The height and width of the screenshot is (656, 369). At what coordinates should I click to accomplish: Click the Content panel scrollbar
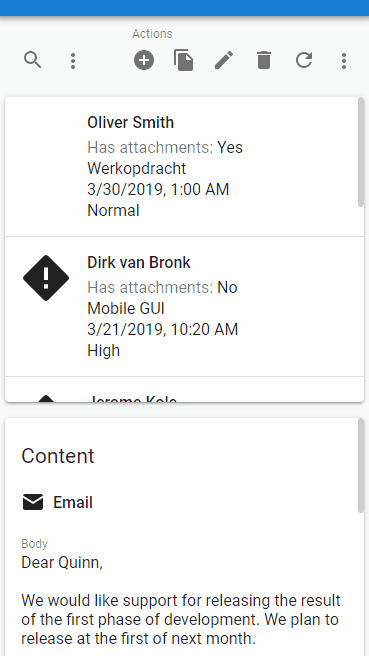coord(361,465)
